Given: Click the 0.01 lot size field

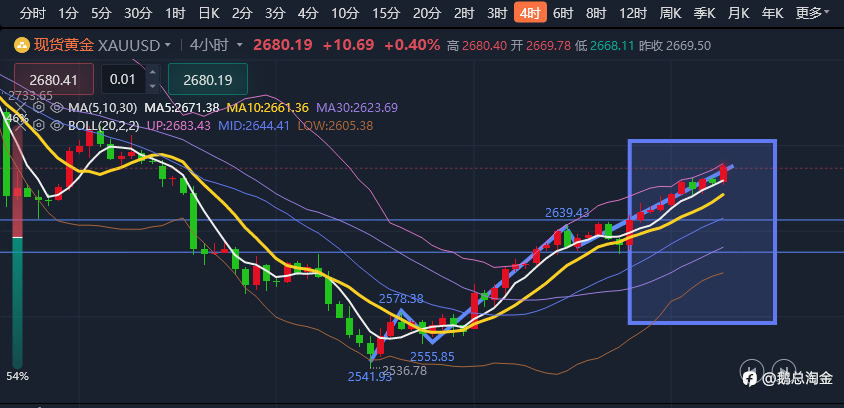Looking at the screenshot, I should [x=123, y=80].
